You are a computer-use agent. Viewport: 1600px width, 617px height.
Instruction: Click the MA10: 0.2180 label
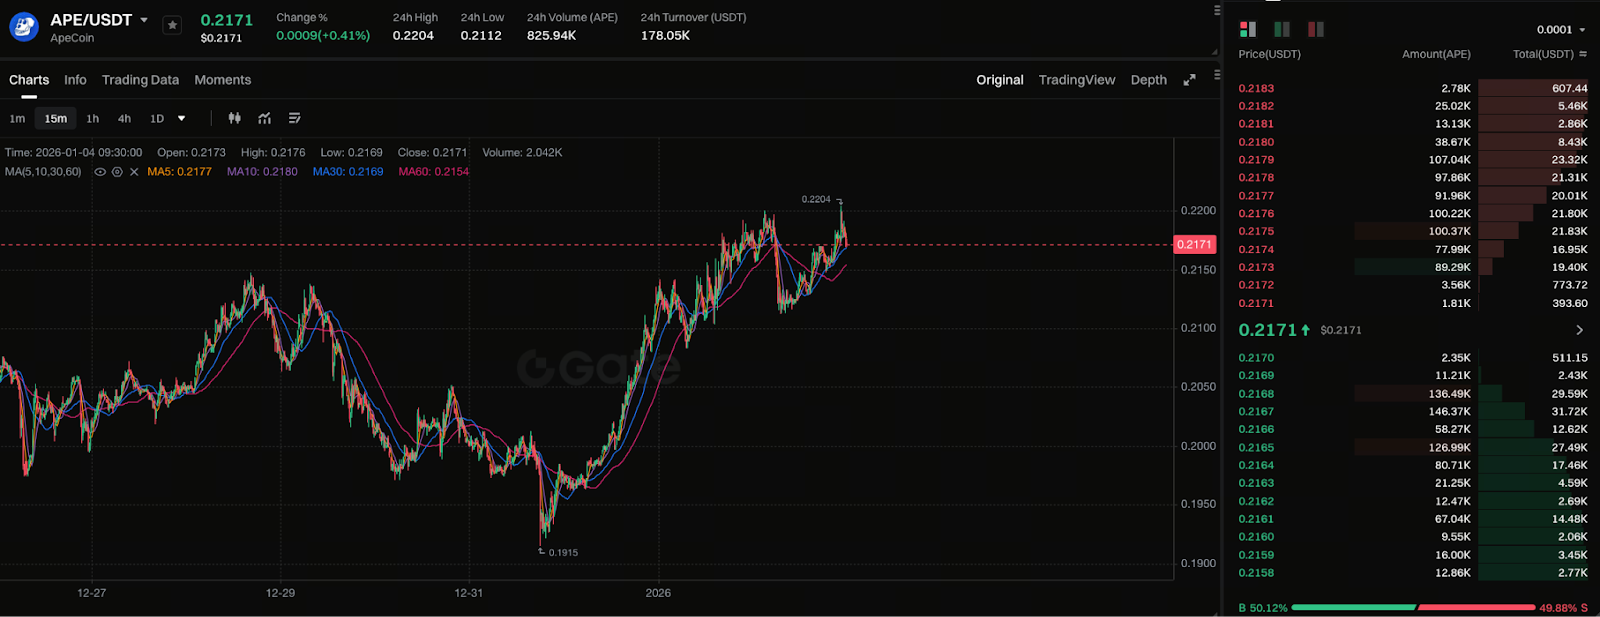pyautogui.click(x=262, y=172)
